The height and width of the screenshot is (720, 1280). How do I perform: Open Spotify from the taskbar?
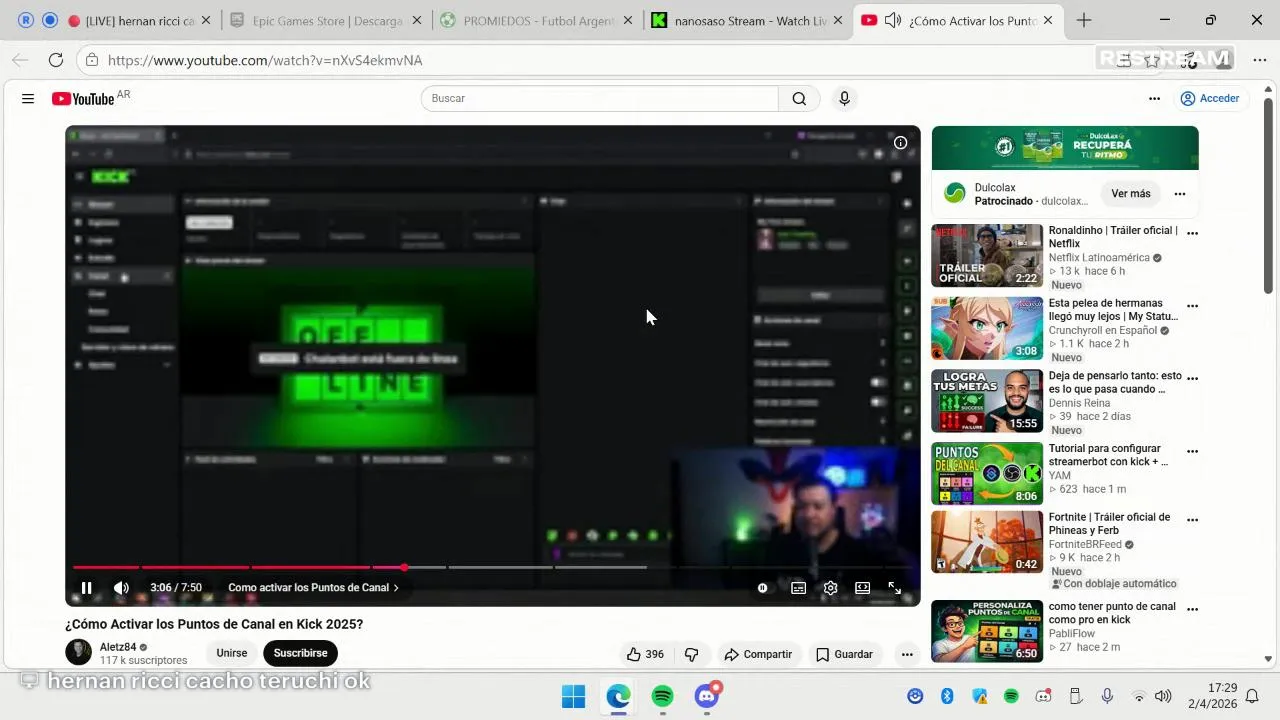pyautogui.click(x=662, y=696)
